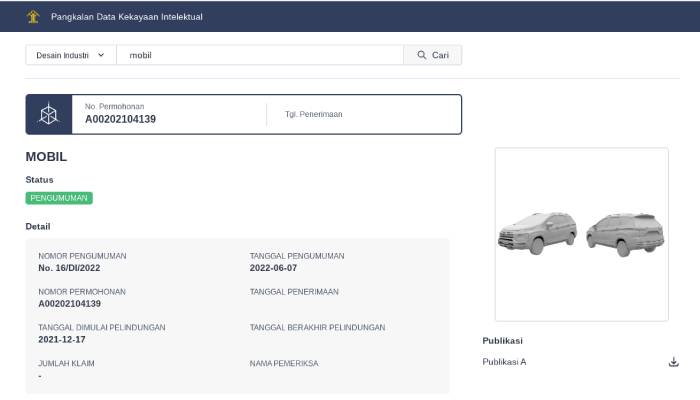Click the Tanggal Berakhir Pelindungan label
Screen dimensions: 700x400
pos(317,327)
